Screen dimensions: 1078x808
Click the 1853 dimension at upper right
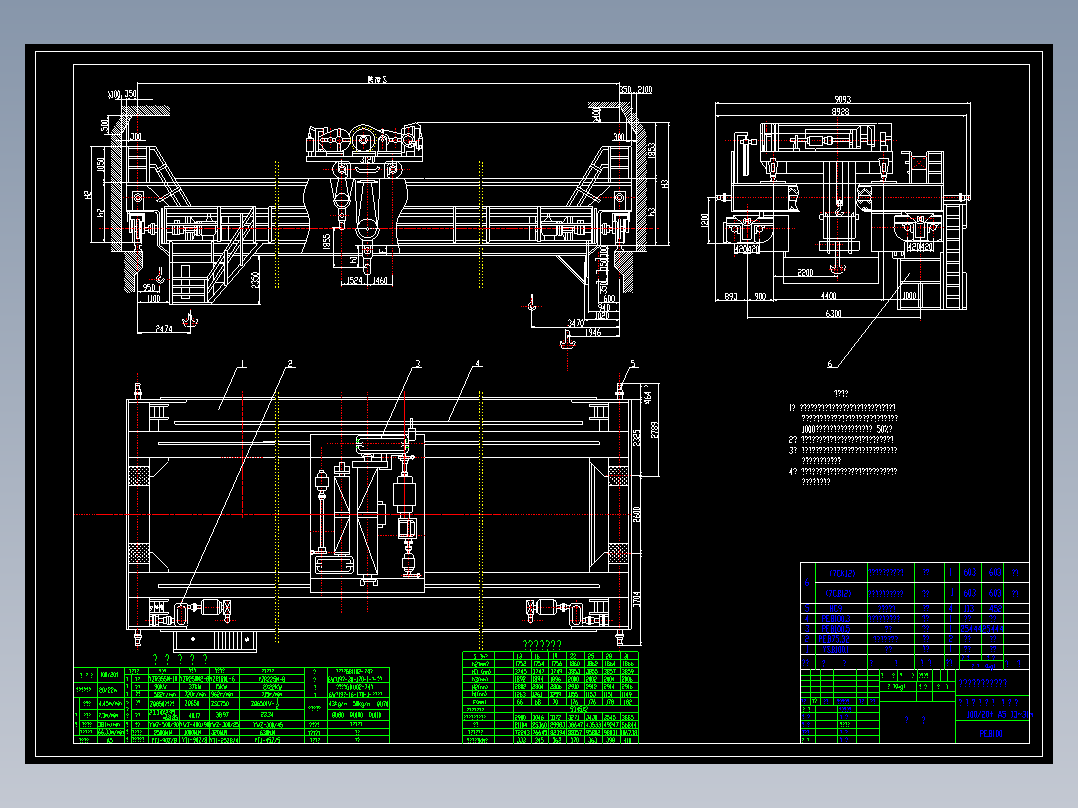(x=652, y=149)
